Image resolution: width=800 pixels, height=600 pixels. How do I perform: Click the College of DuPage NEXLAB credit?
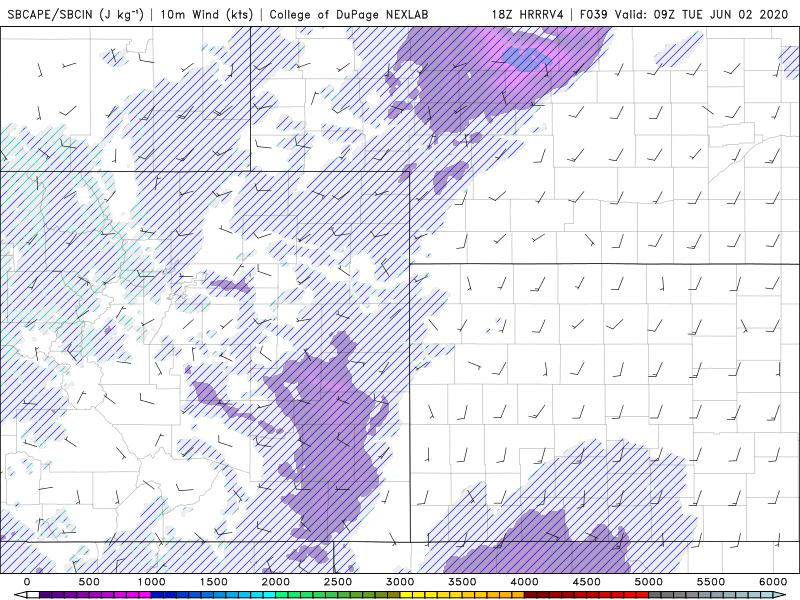[x=349, y=14]
